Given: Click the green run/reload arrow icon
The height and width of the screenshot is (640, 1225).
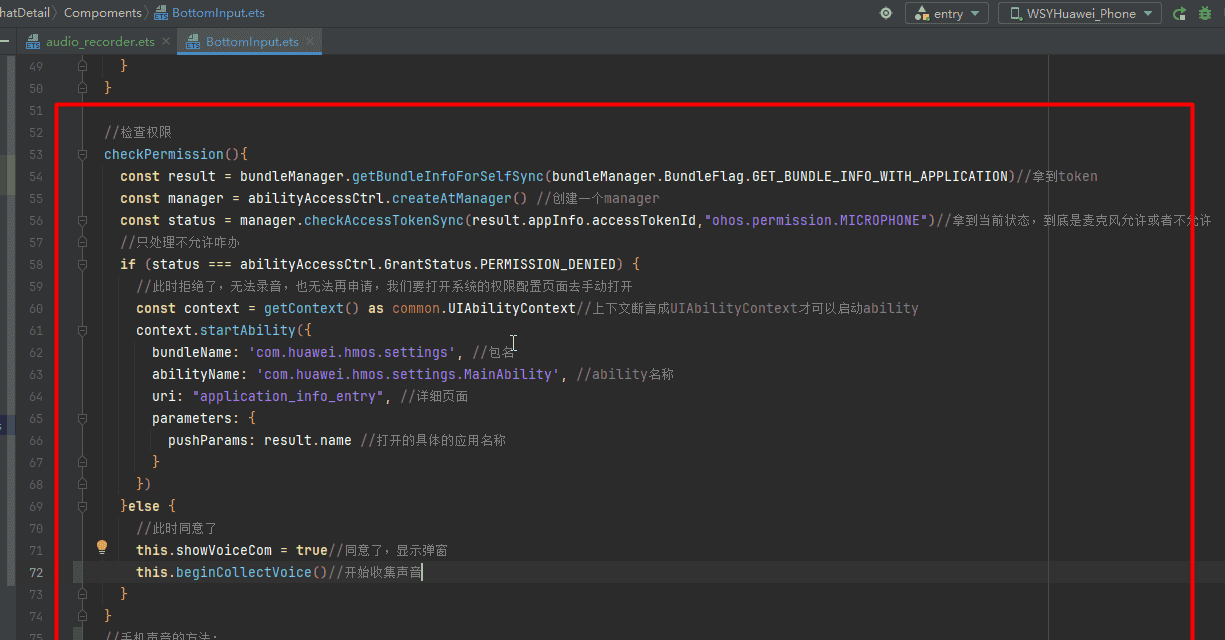Looking at the screenshot, I should point(1180,13).
